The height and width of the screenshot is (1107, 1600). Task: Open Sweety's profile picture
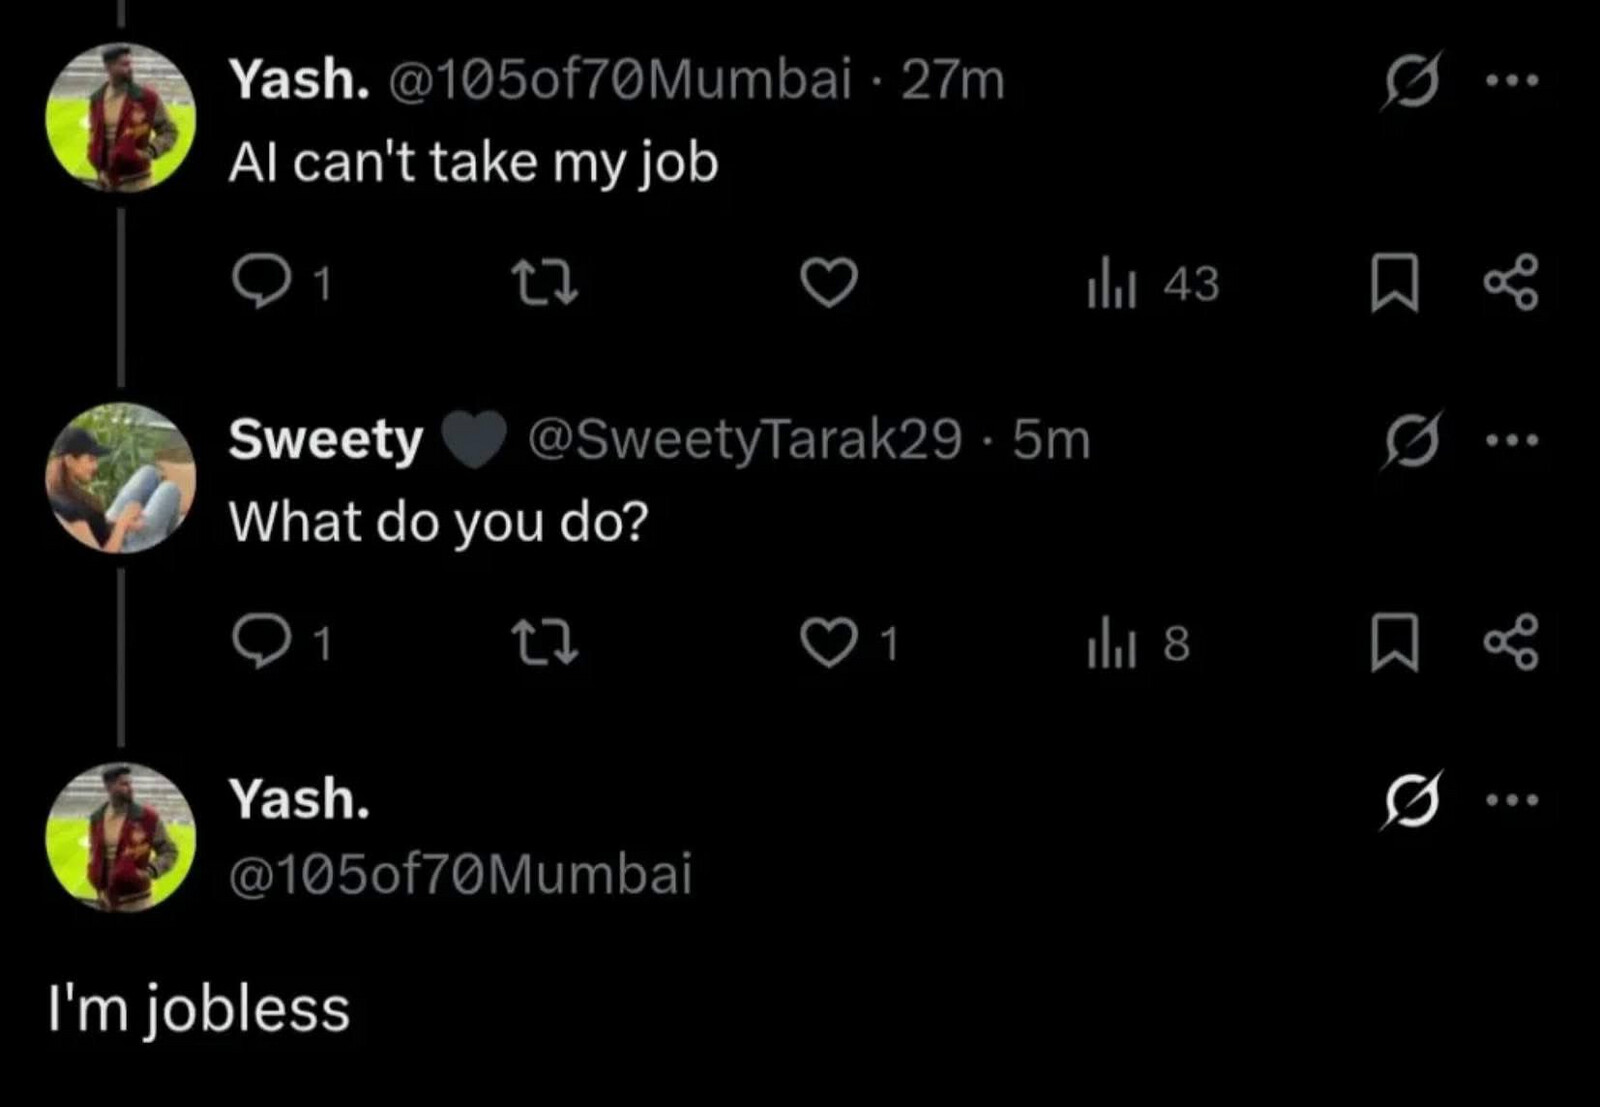click(x=121, y=478)
